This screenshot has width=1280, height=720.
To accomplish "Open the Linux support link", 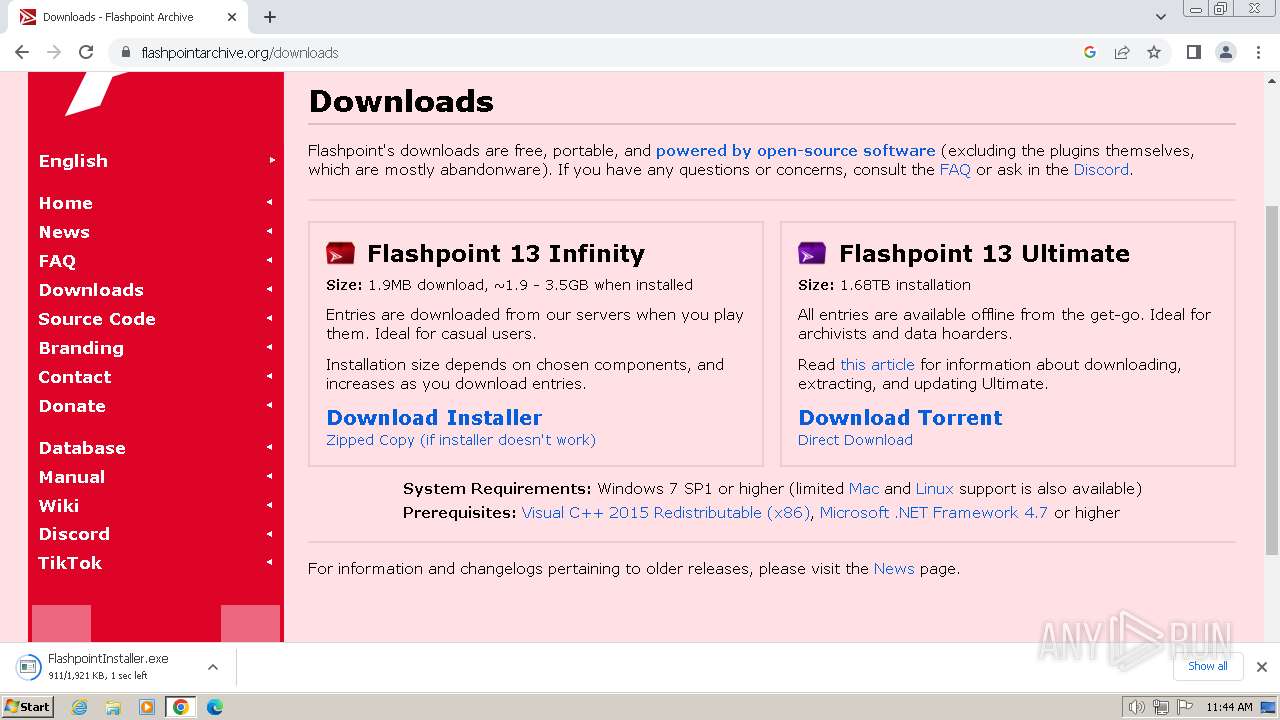I will 935,489.
